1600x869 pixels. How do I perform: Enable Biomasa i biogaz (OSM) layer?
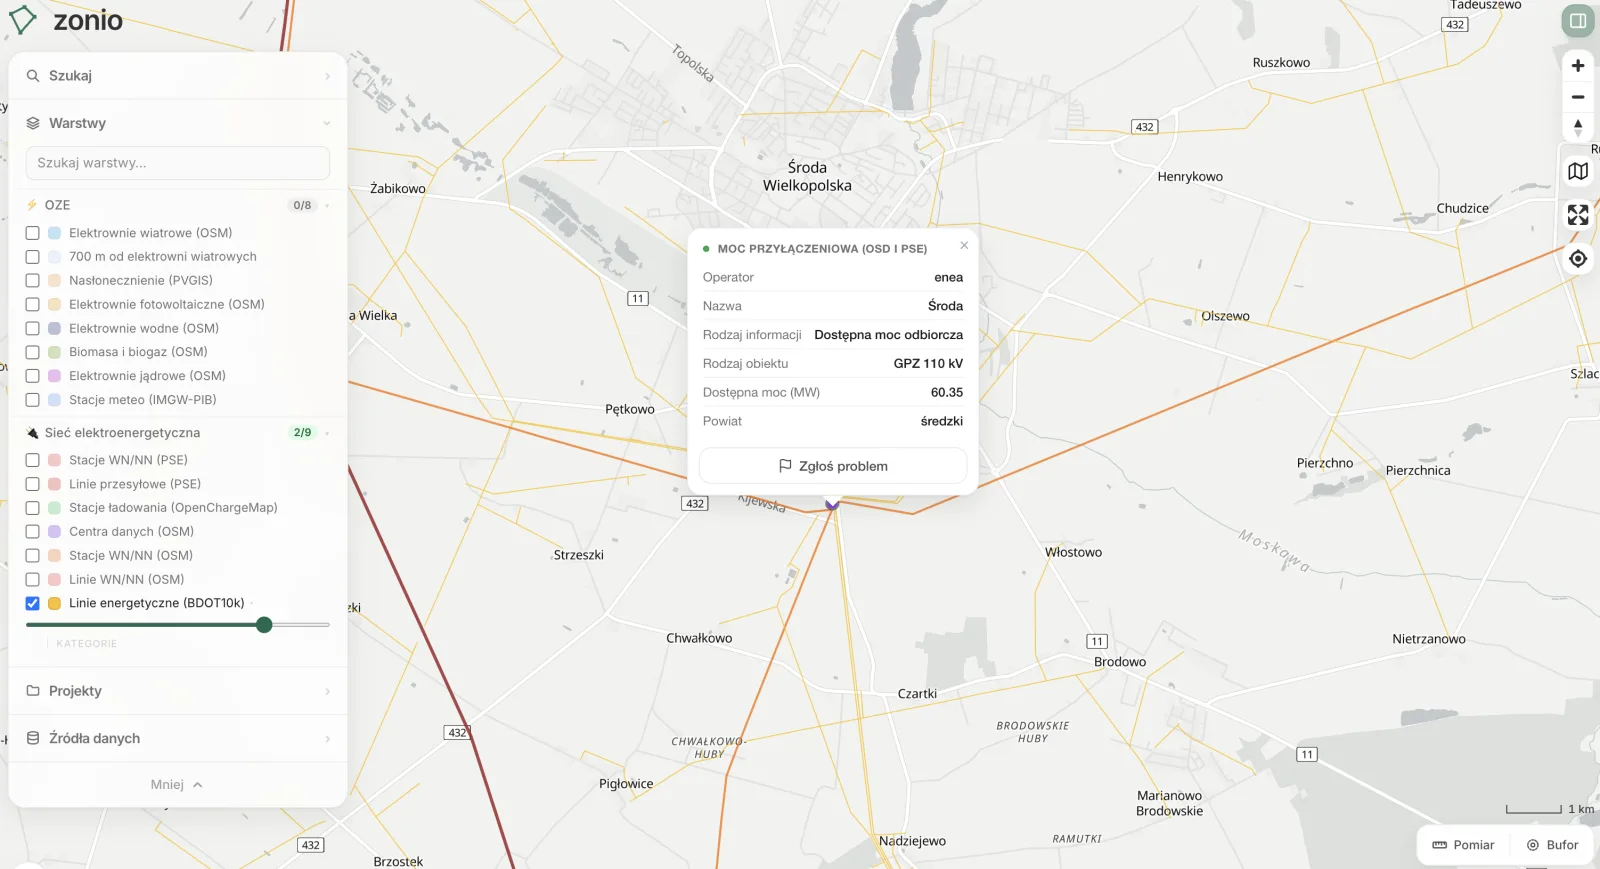32,352
